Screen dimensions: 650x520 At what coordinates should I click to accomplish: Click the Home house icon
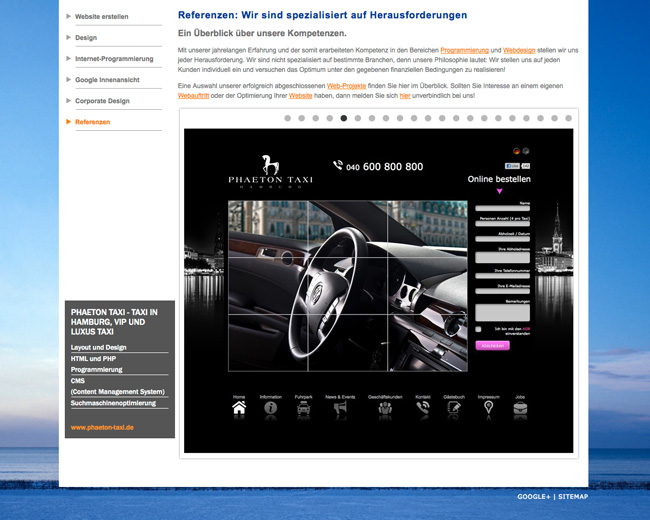click(239, 408)
